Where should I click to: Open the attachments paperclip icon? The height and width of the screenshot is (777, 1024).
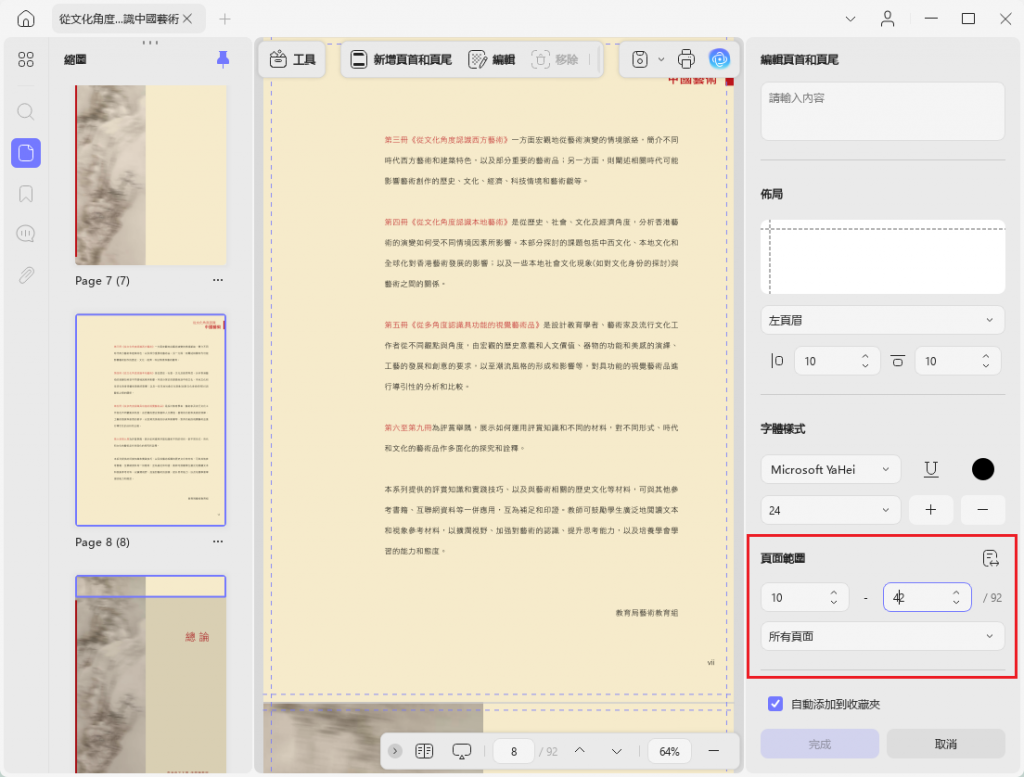point(26,276)
